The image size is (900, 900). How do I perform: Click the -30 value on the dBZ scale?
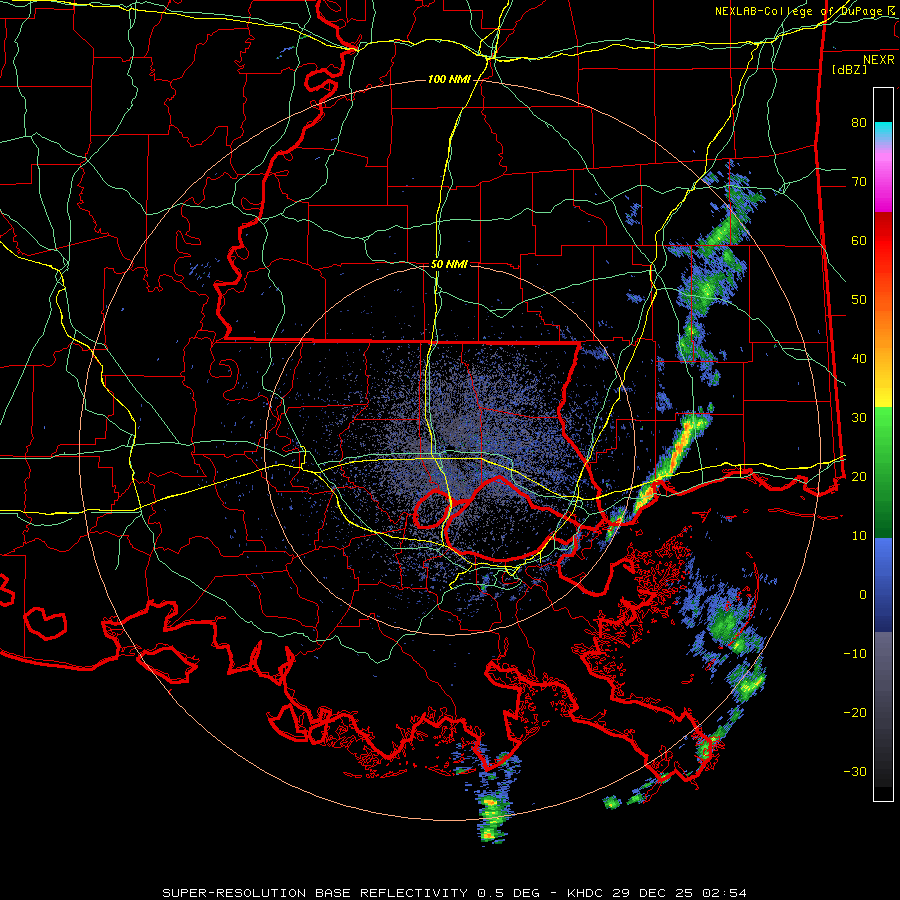click(855, 772)
